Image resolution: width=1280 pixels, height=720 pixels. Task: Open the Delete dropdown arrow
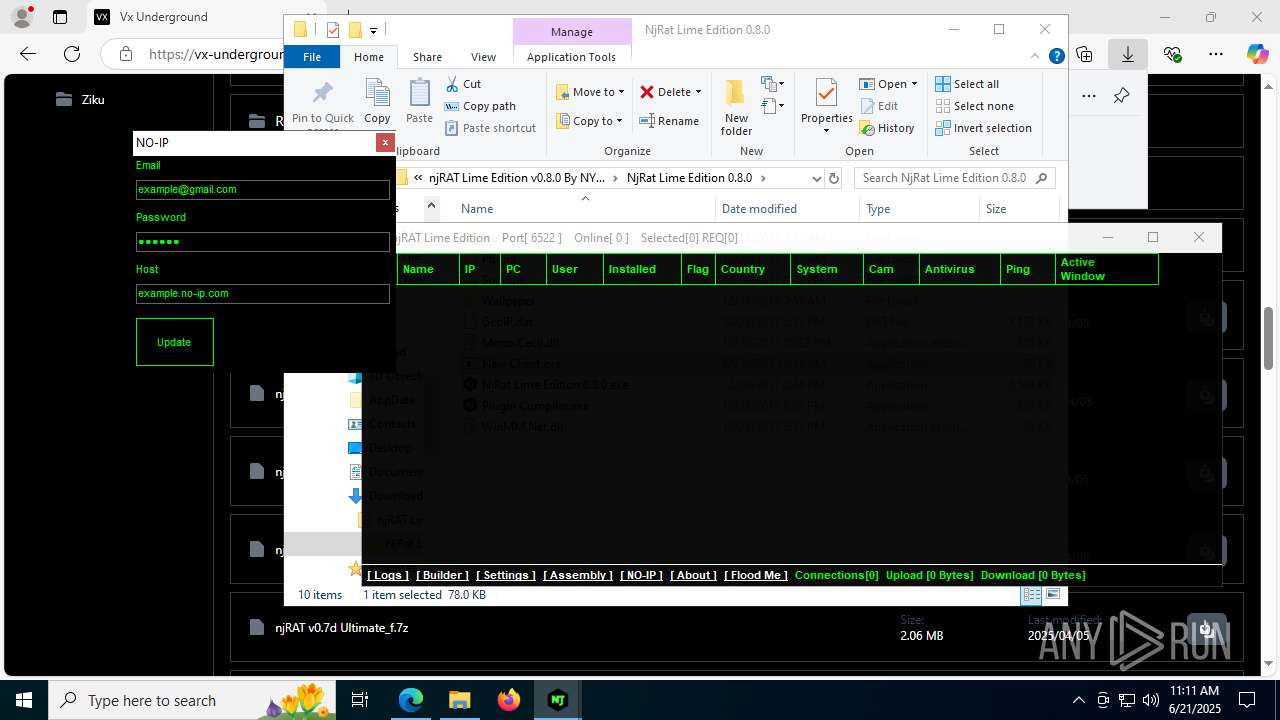(698, 92)
